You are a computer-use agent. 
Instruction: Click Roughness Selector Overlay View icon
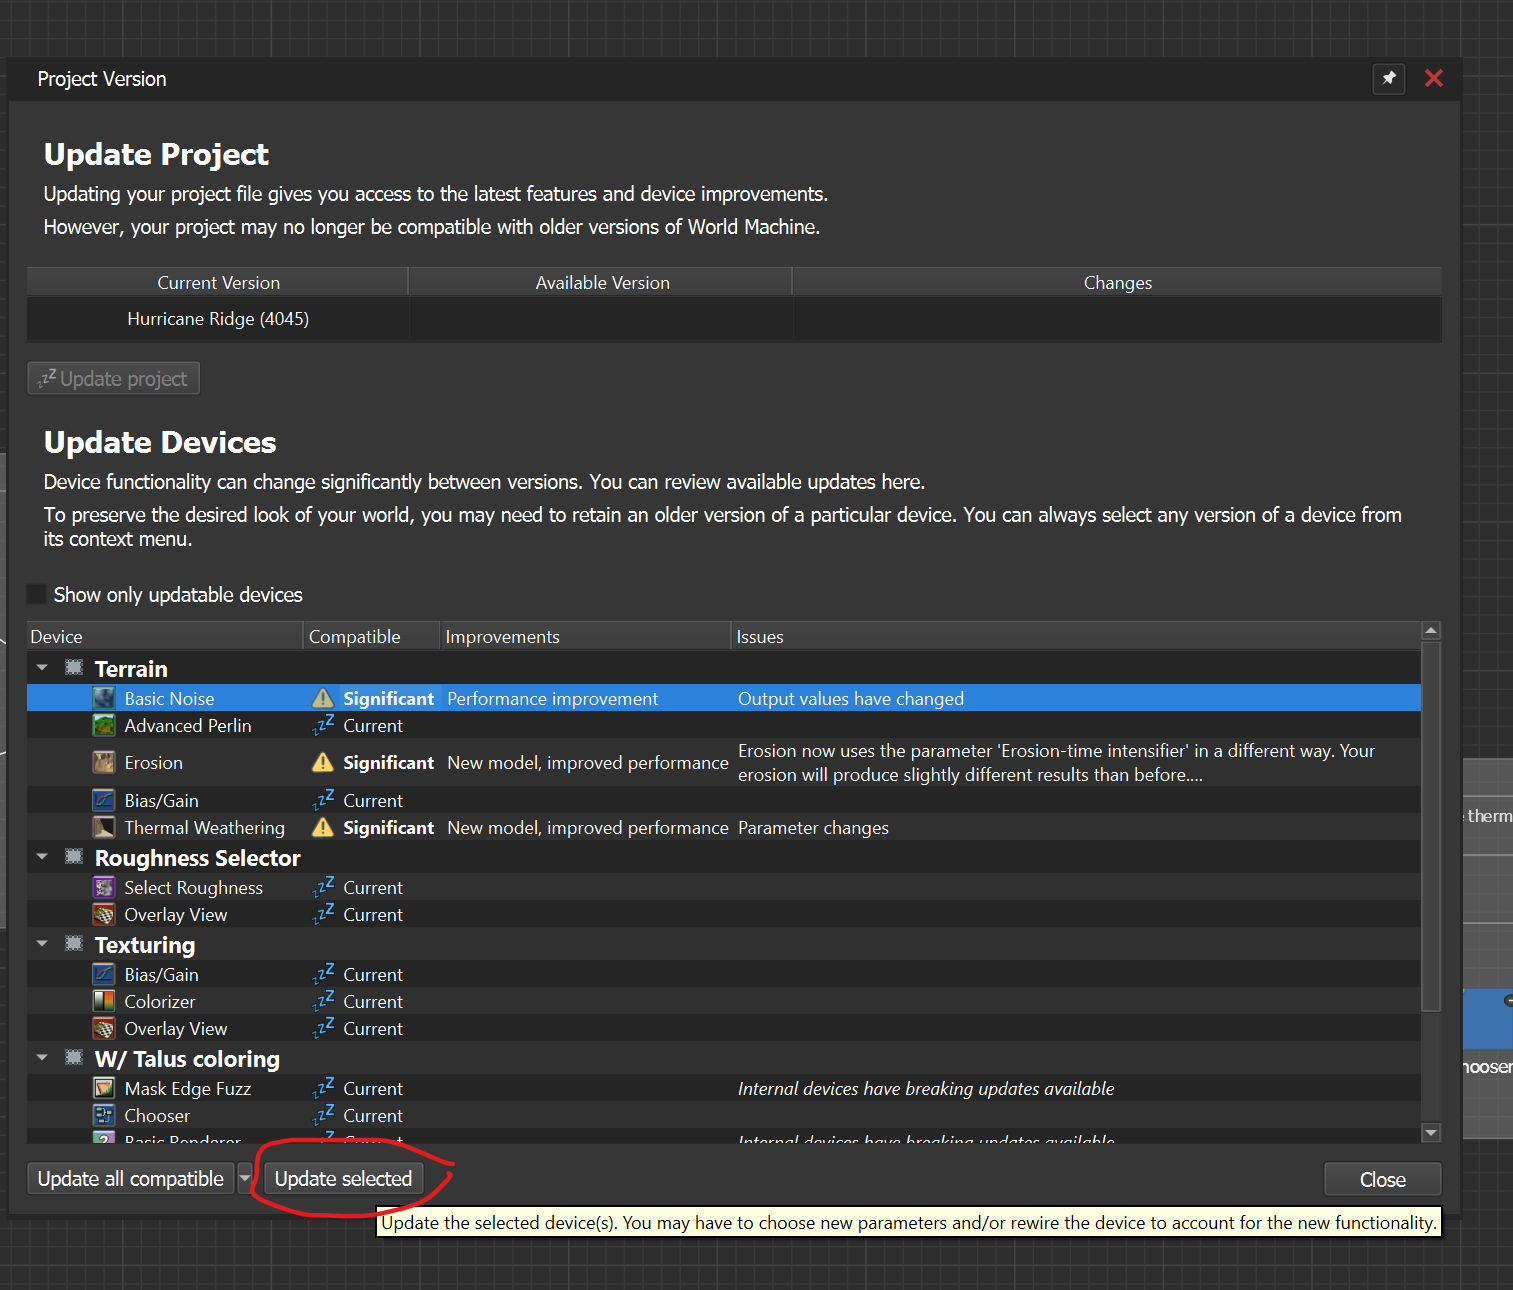pos(104,914)
